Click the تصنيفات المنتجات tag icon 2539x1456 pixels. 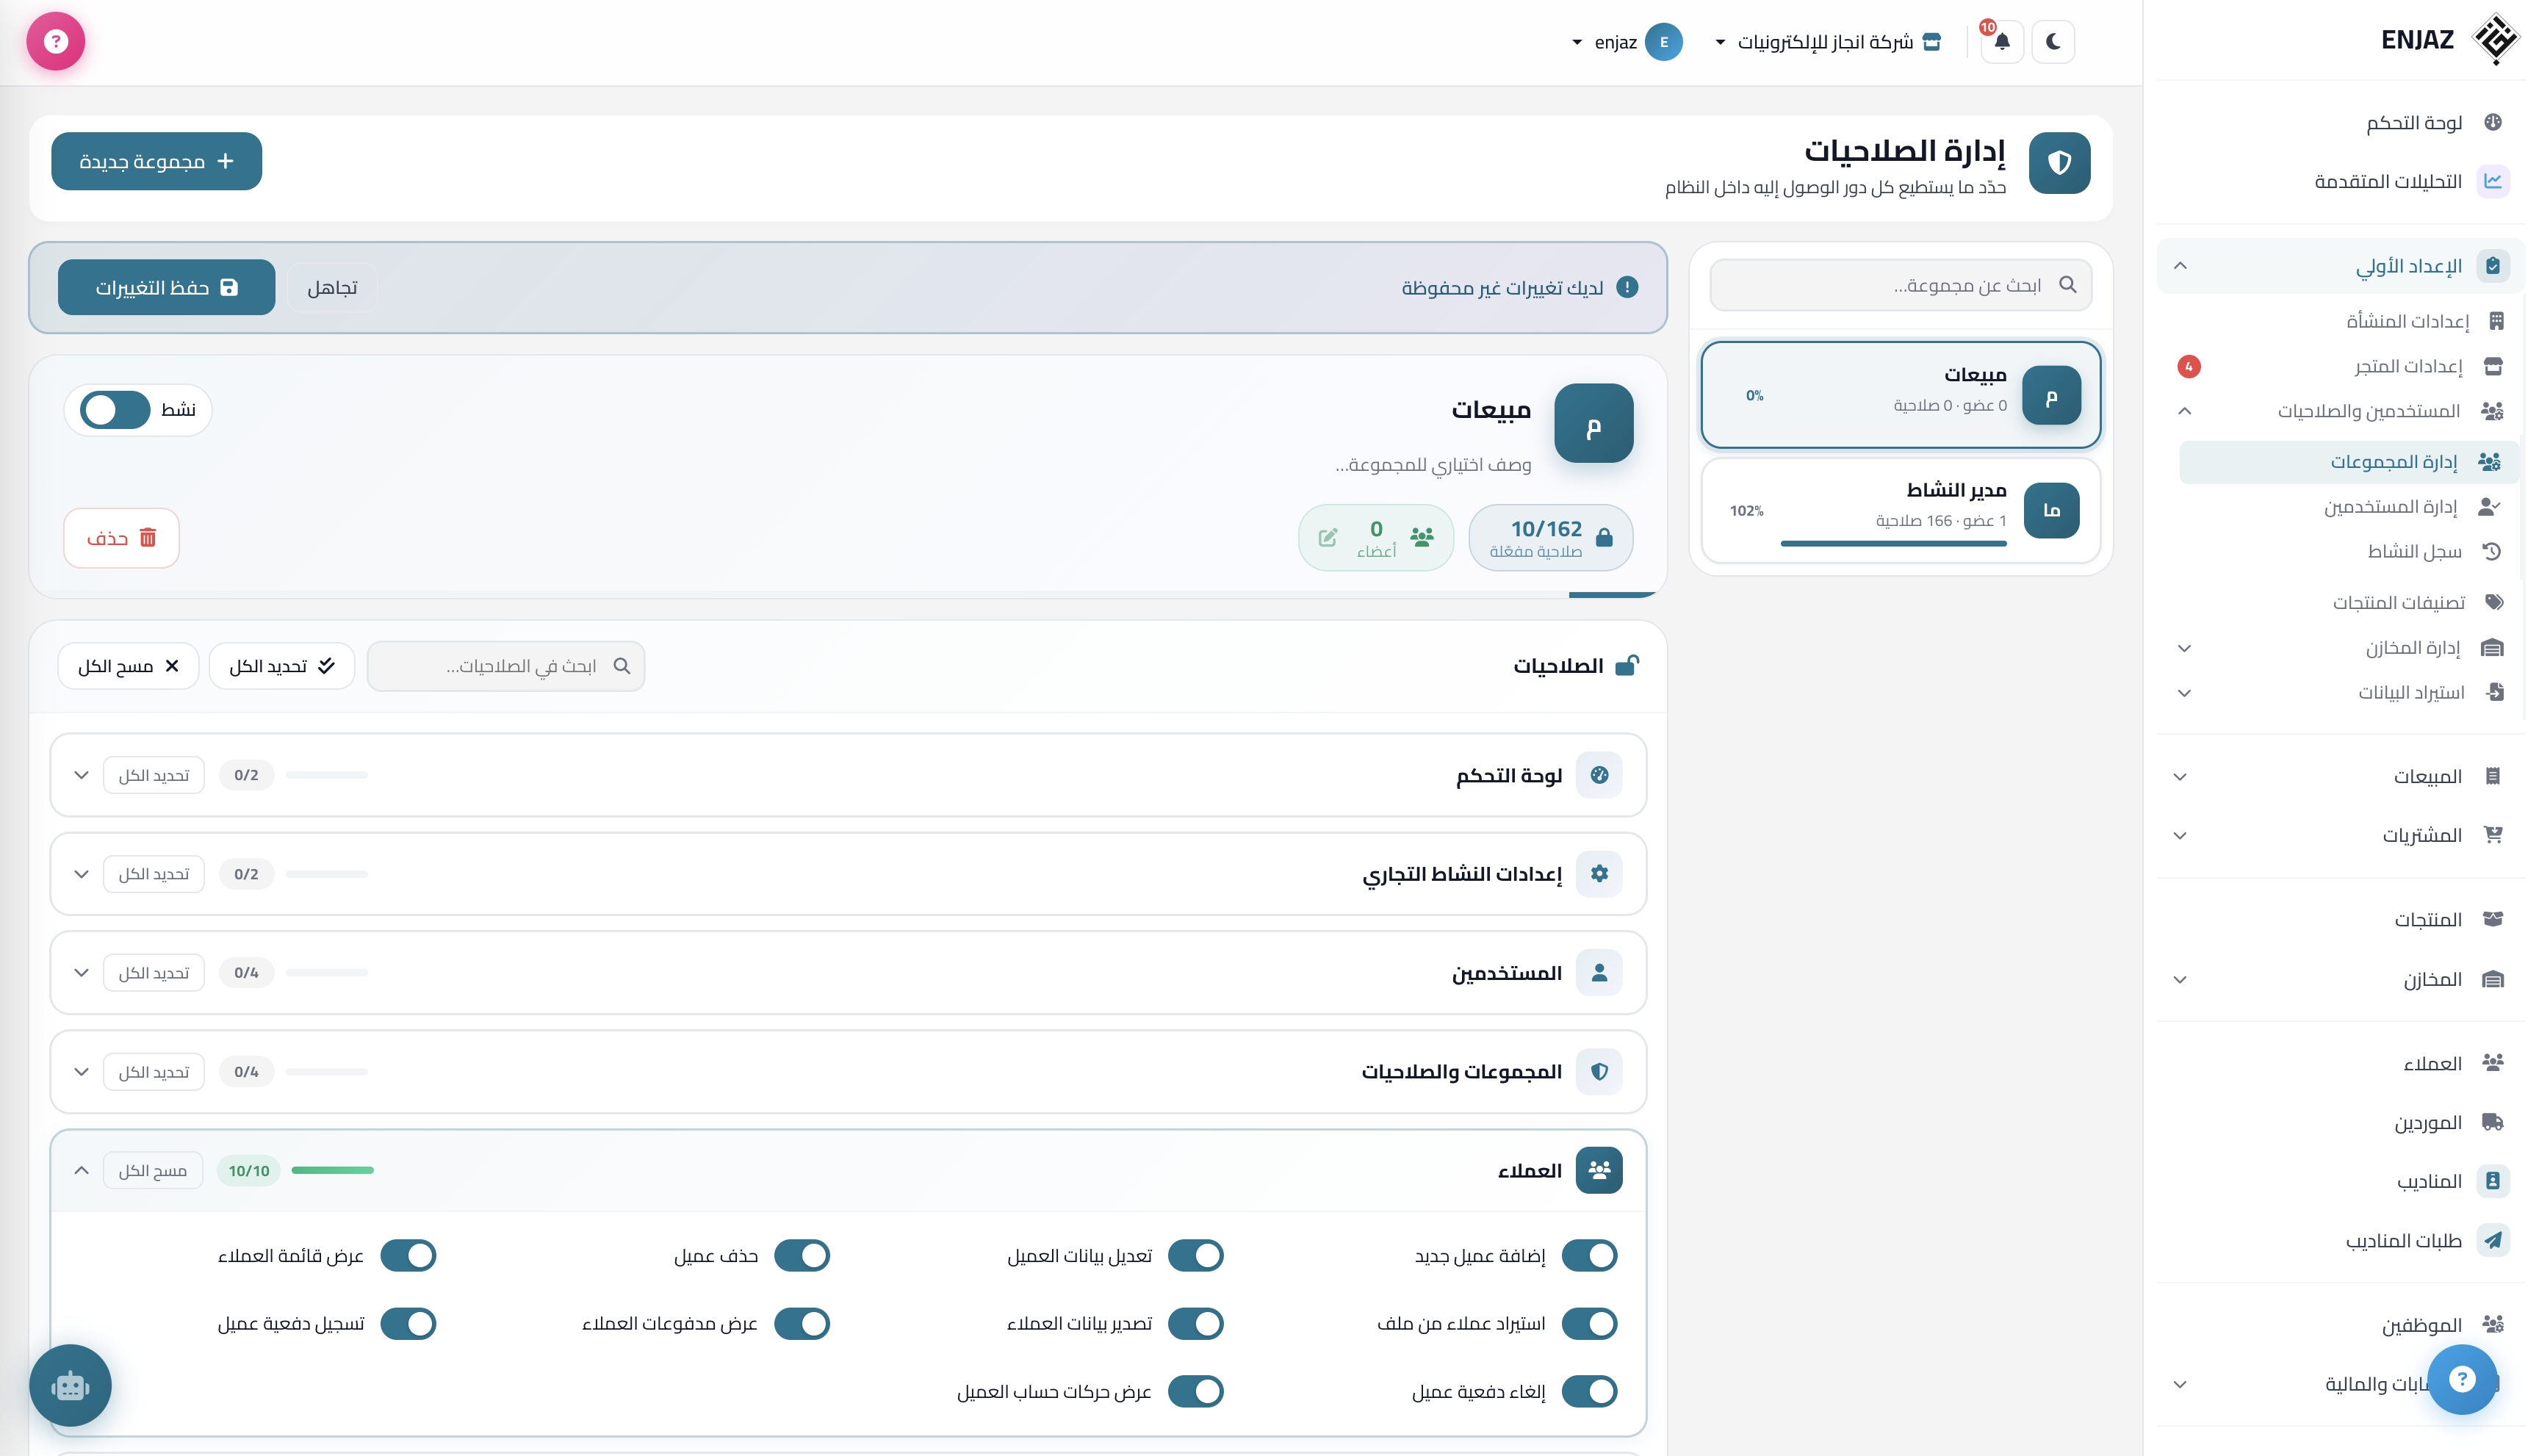pyautogui.click(x=2494, y=602)
